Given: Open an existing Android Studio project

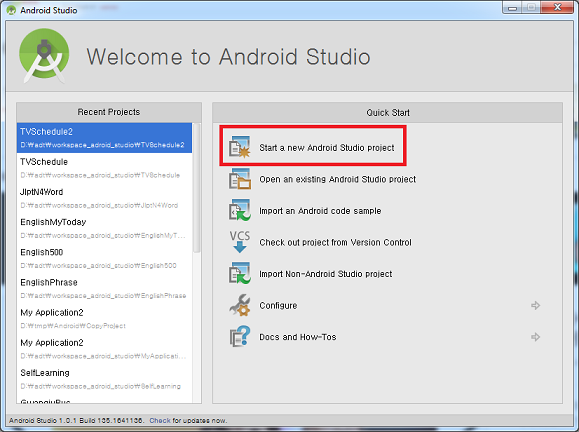Looking at the screenshot, I should (338, 179).
